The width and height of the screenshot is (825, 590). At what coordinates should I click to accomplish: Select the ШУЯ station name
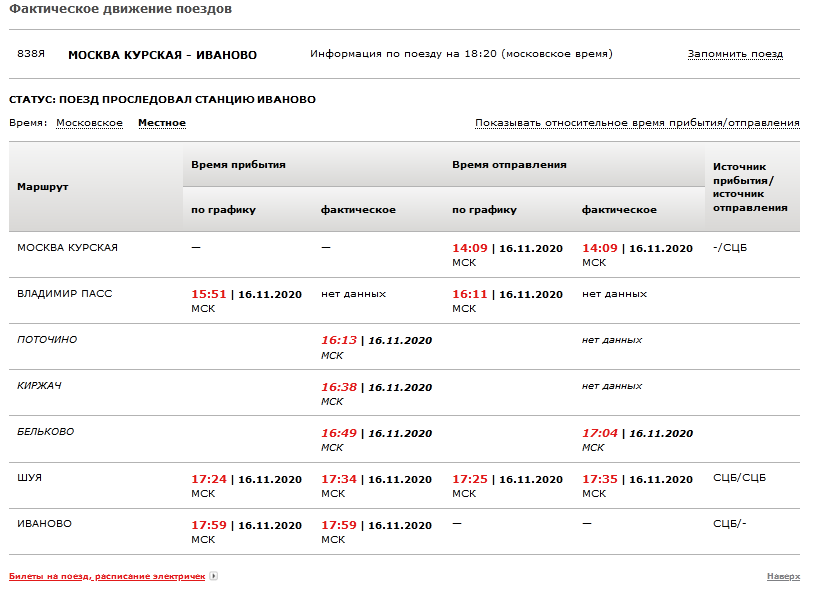(x=30, y=478)
